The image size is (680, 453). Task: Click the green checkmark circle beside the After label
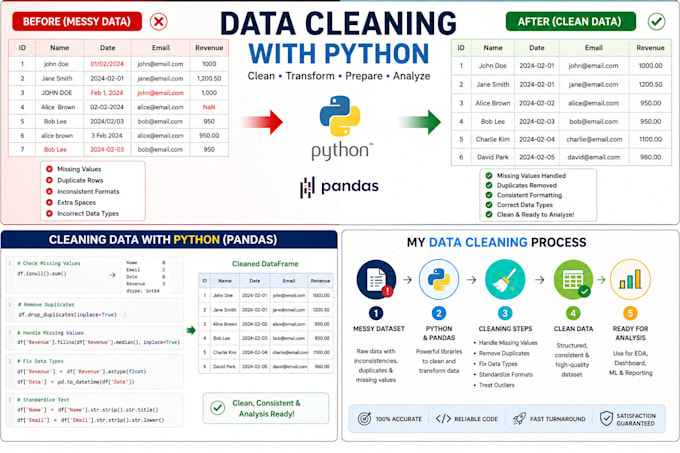[656, 21]
